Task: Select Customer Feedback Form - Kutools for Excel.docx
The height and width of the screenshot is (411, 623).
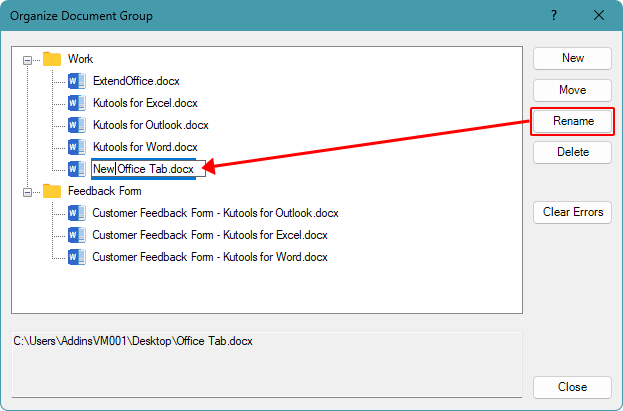Action: tap(210, 235)
